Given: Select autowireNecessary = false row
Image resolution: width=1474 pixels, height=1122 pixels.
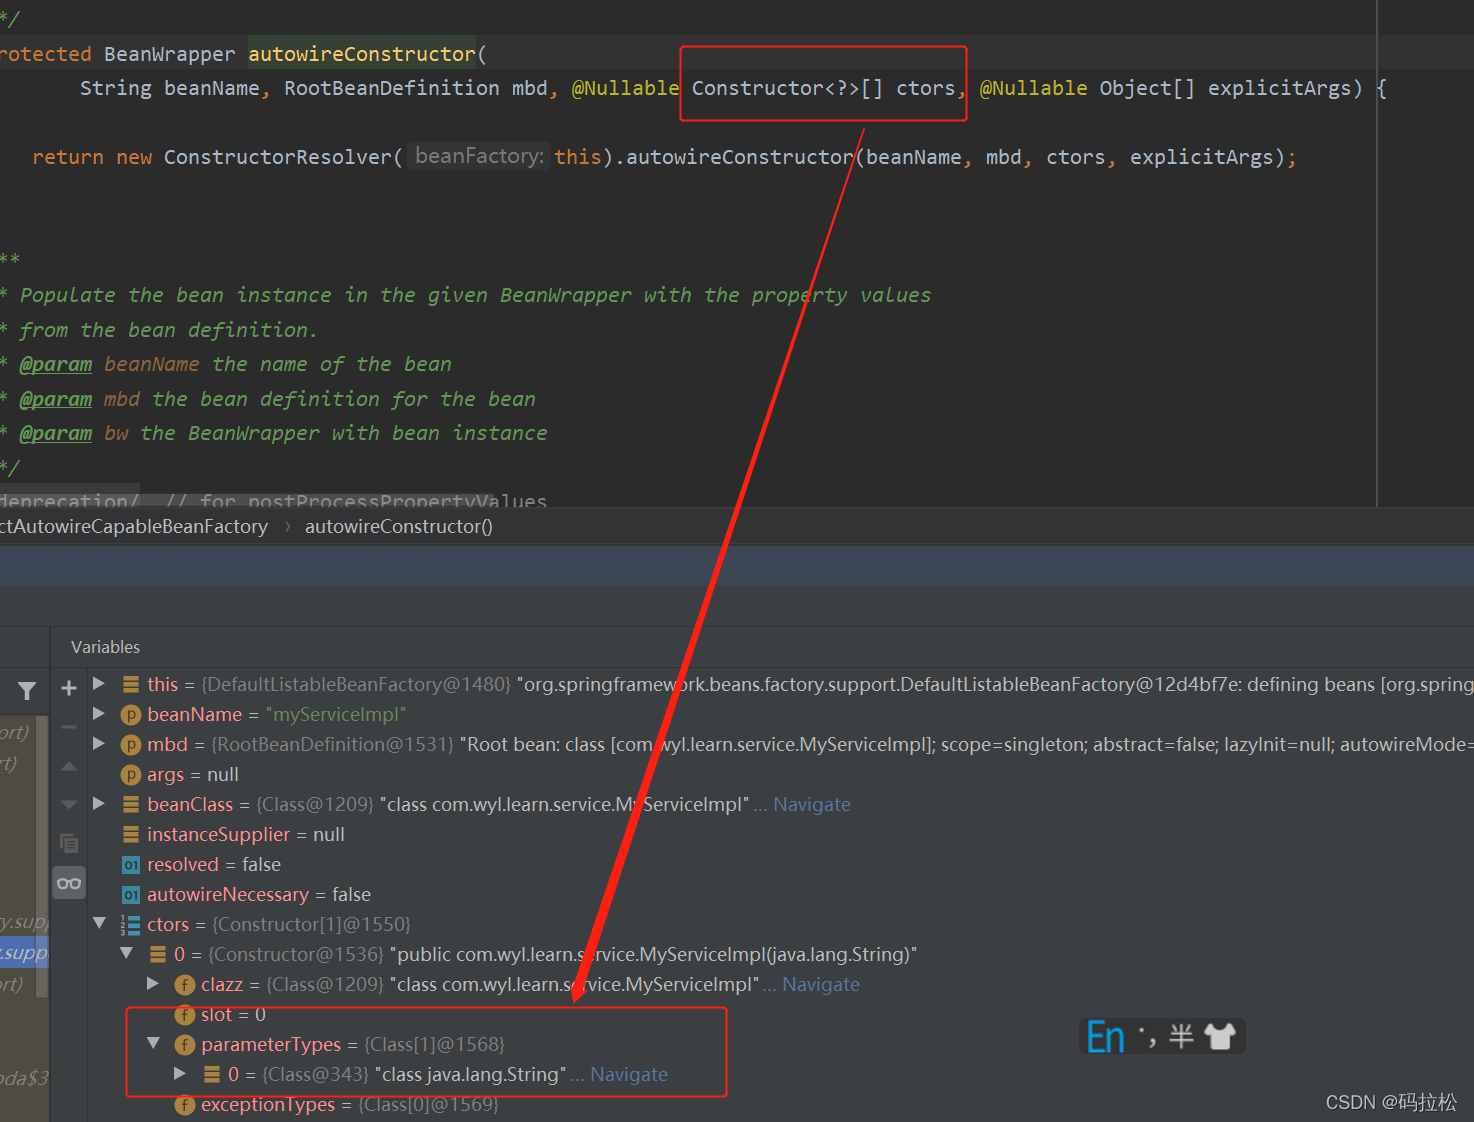Looking at the screenshot, I should click(x=780, y=894).
